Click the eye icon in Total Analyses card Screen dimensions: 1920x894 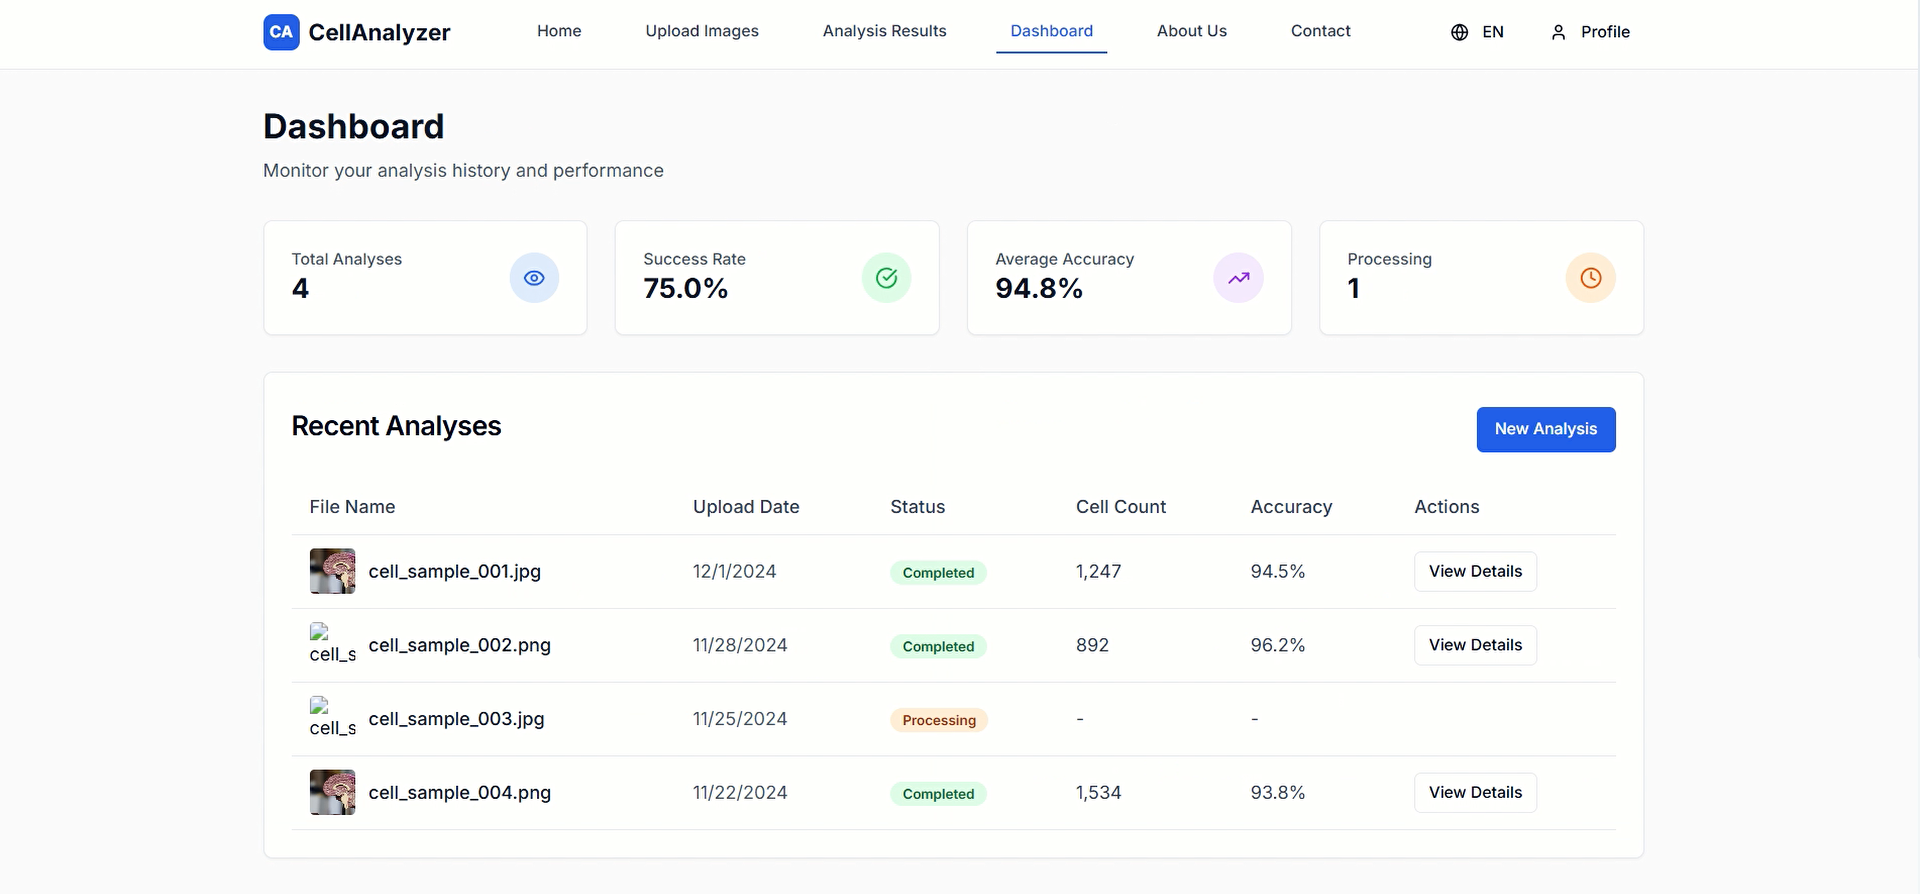point(534,278)
